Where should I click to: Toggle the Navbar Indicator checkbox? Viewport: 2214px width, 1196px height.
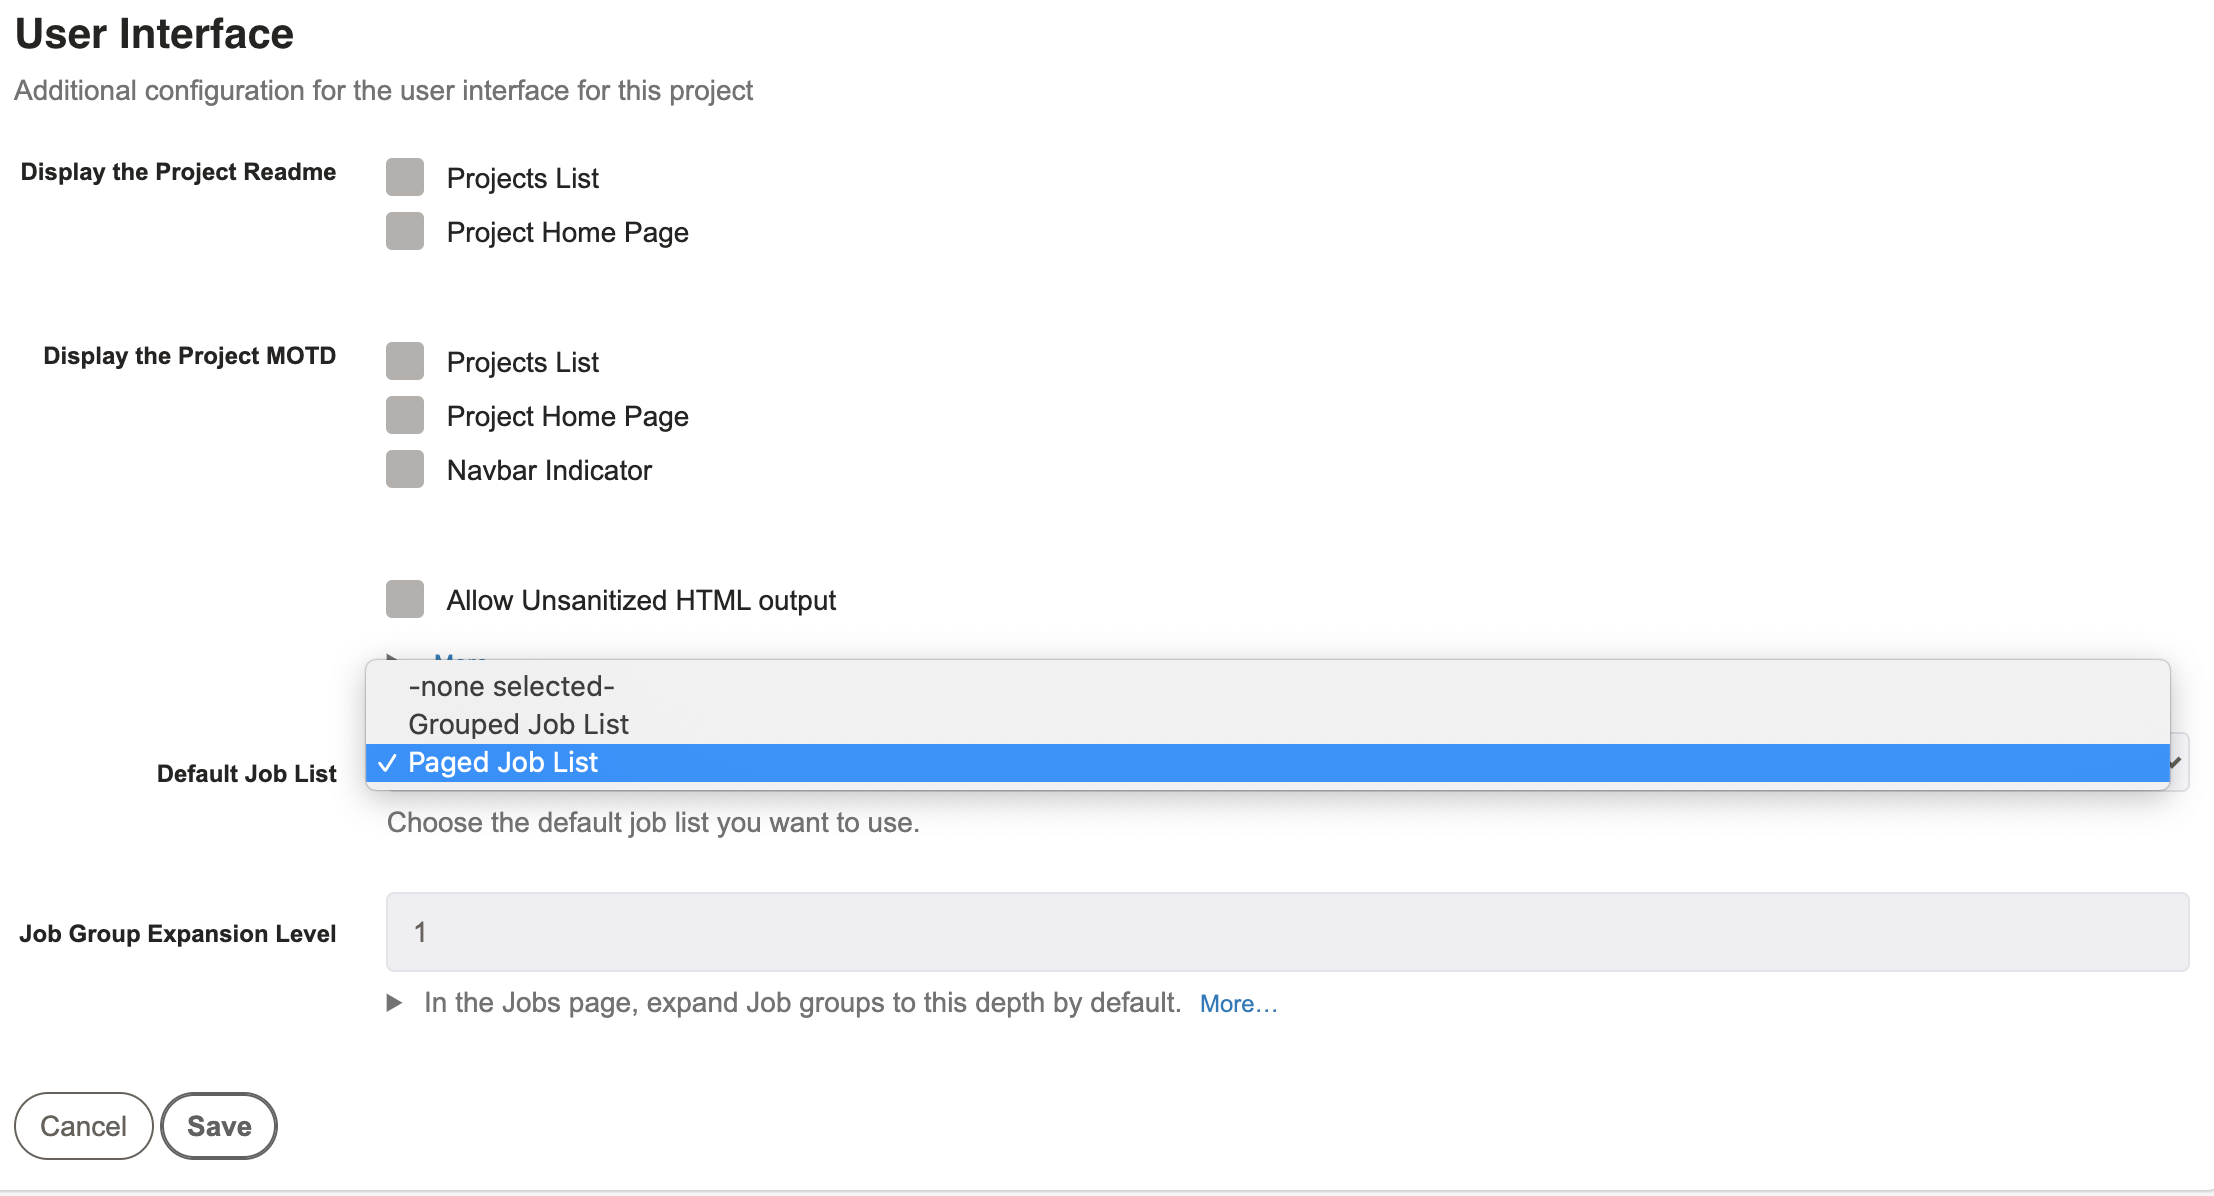tap(405, 469)
